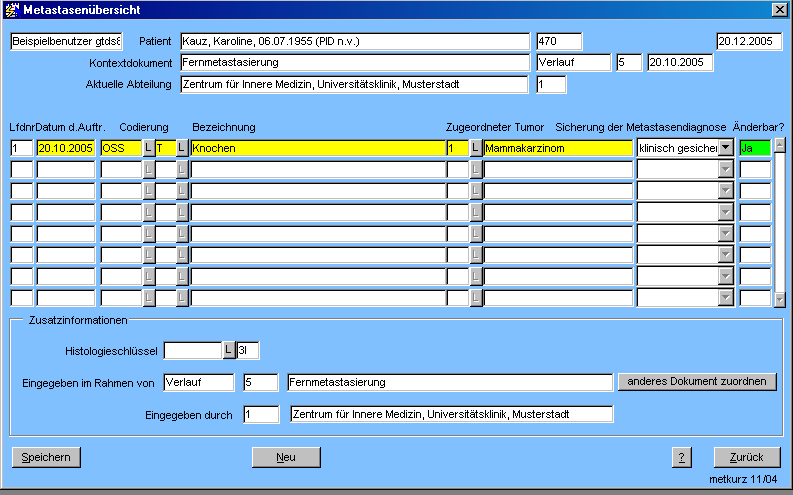Click the date field showing 20.10.2005 in row one
The height and width of the screenshot is (495, 793).
66,148
